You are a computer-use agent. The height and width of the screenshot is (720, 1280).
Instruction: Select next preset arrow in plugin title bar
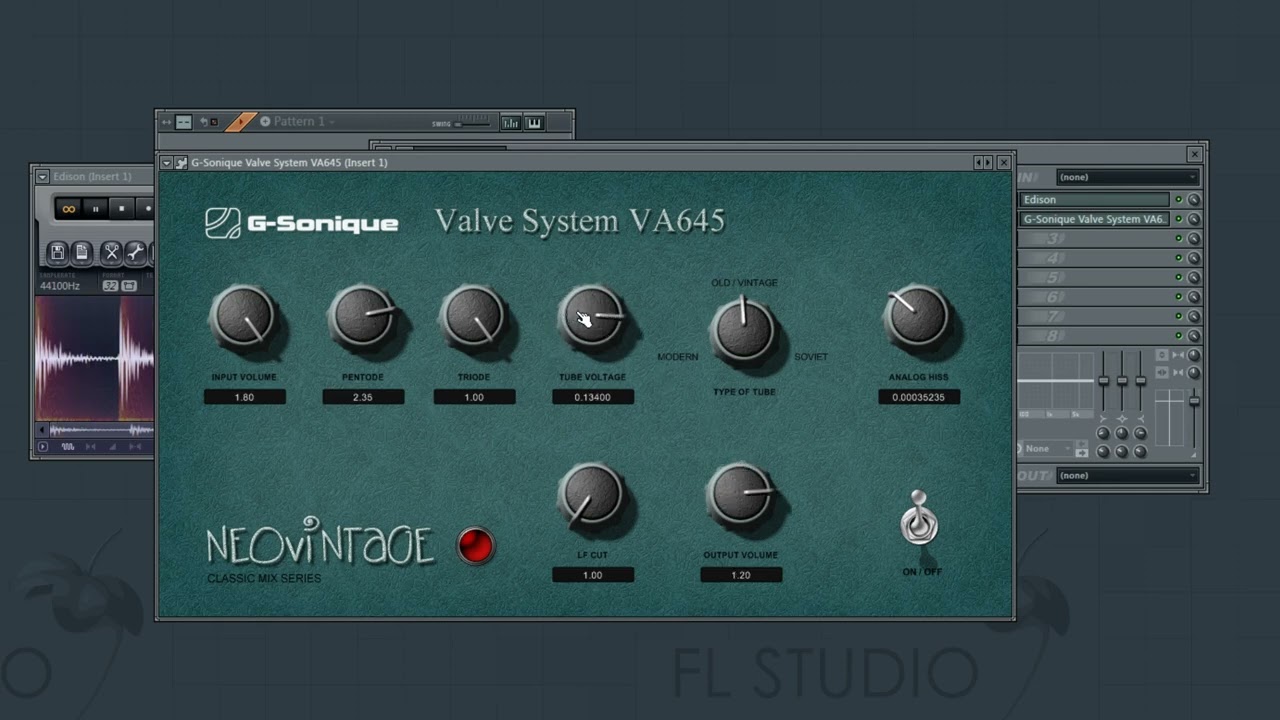pos(989,162)
